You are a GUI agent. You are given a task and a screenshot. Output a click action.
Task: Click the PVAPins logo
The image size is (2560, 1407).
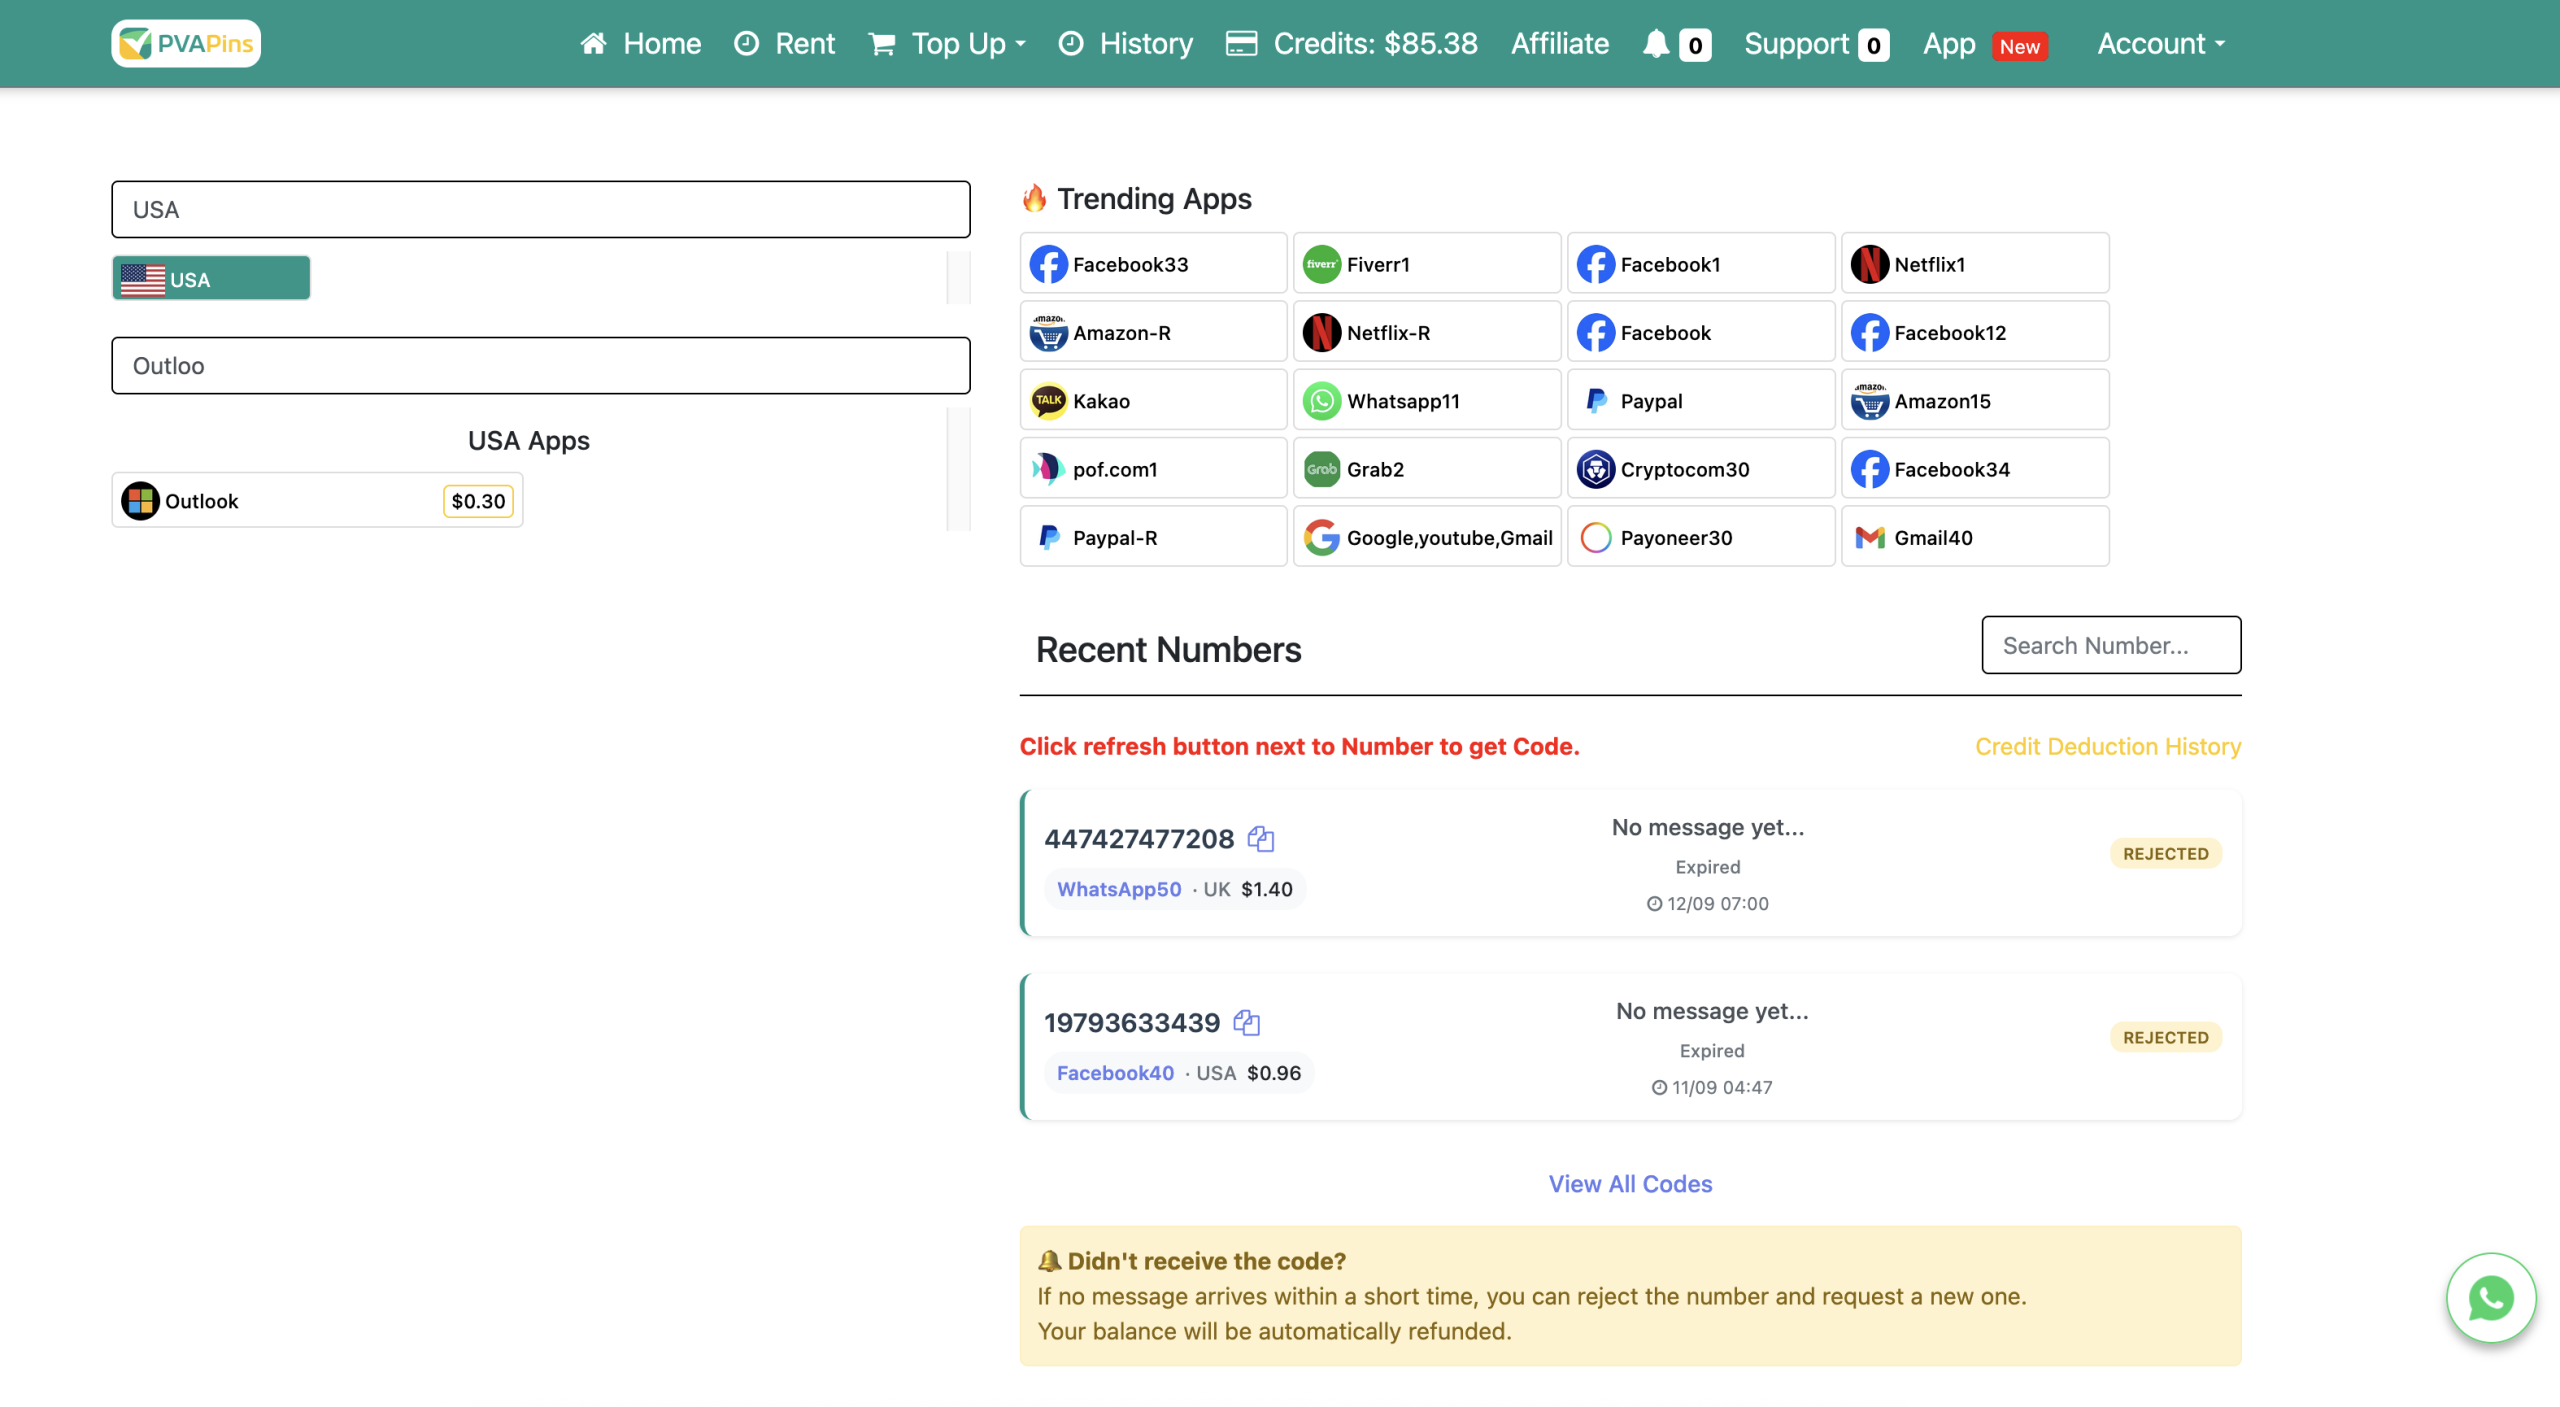pyautogui.click(x=186, y=43)
